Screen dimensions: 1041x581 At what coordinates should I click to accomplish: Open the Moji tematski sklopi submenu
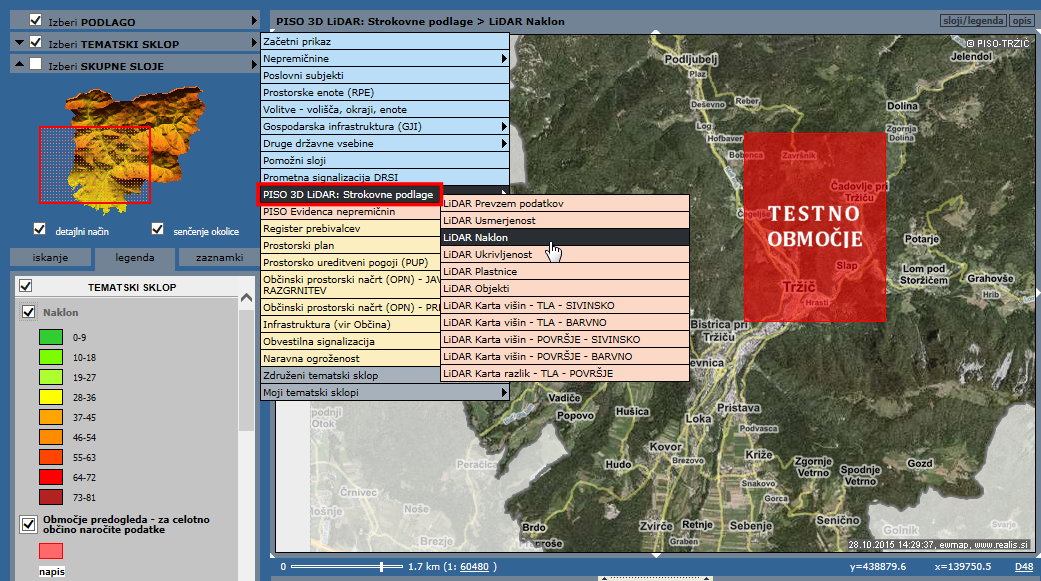pos(384,393)
